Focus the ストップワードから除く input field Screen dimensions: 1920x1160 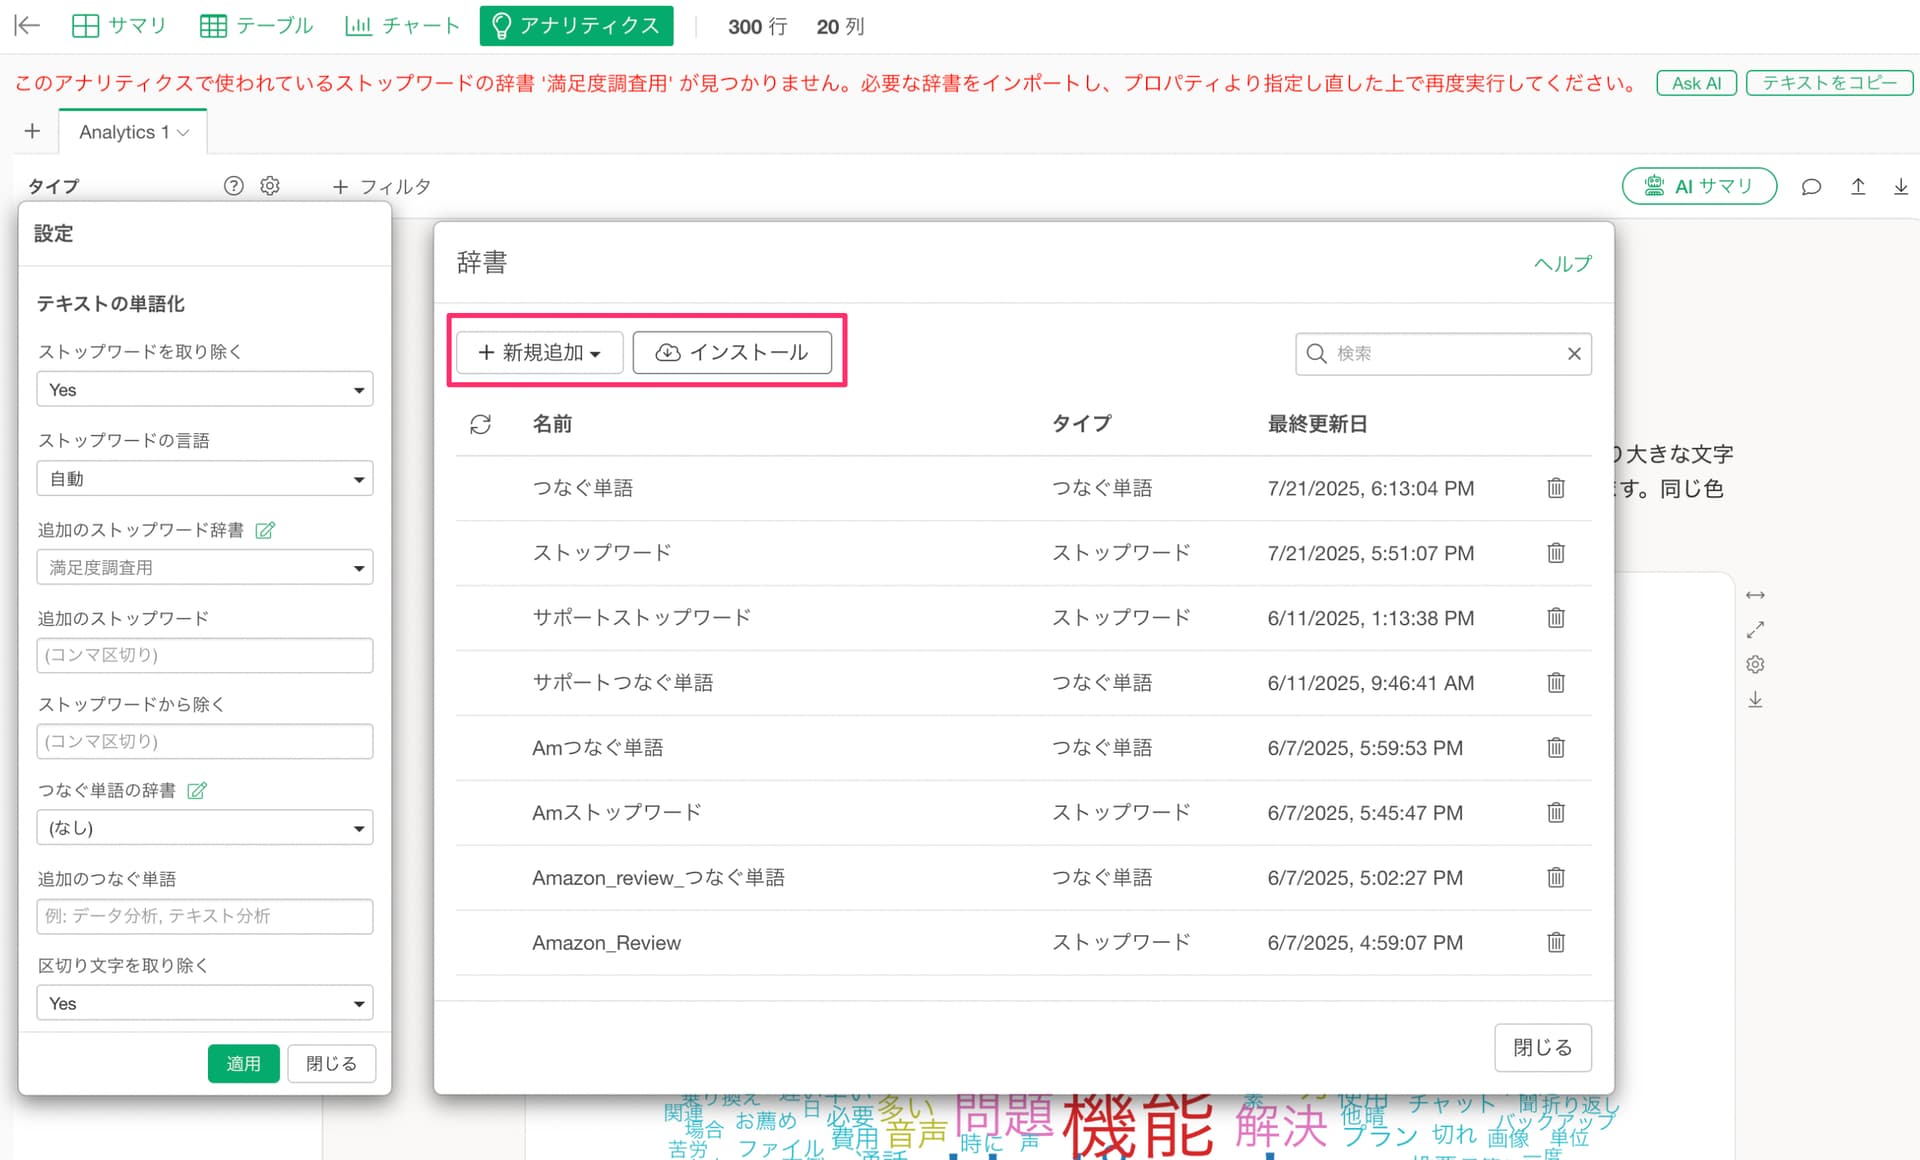tap(205, 741)
